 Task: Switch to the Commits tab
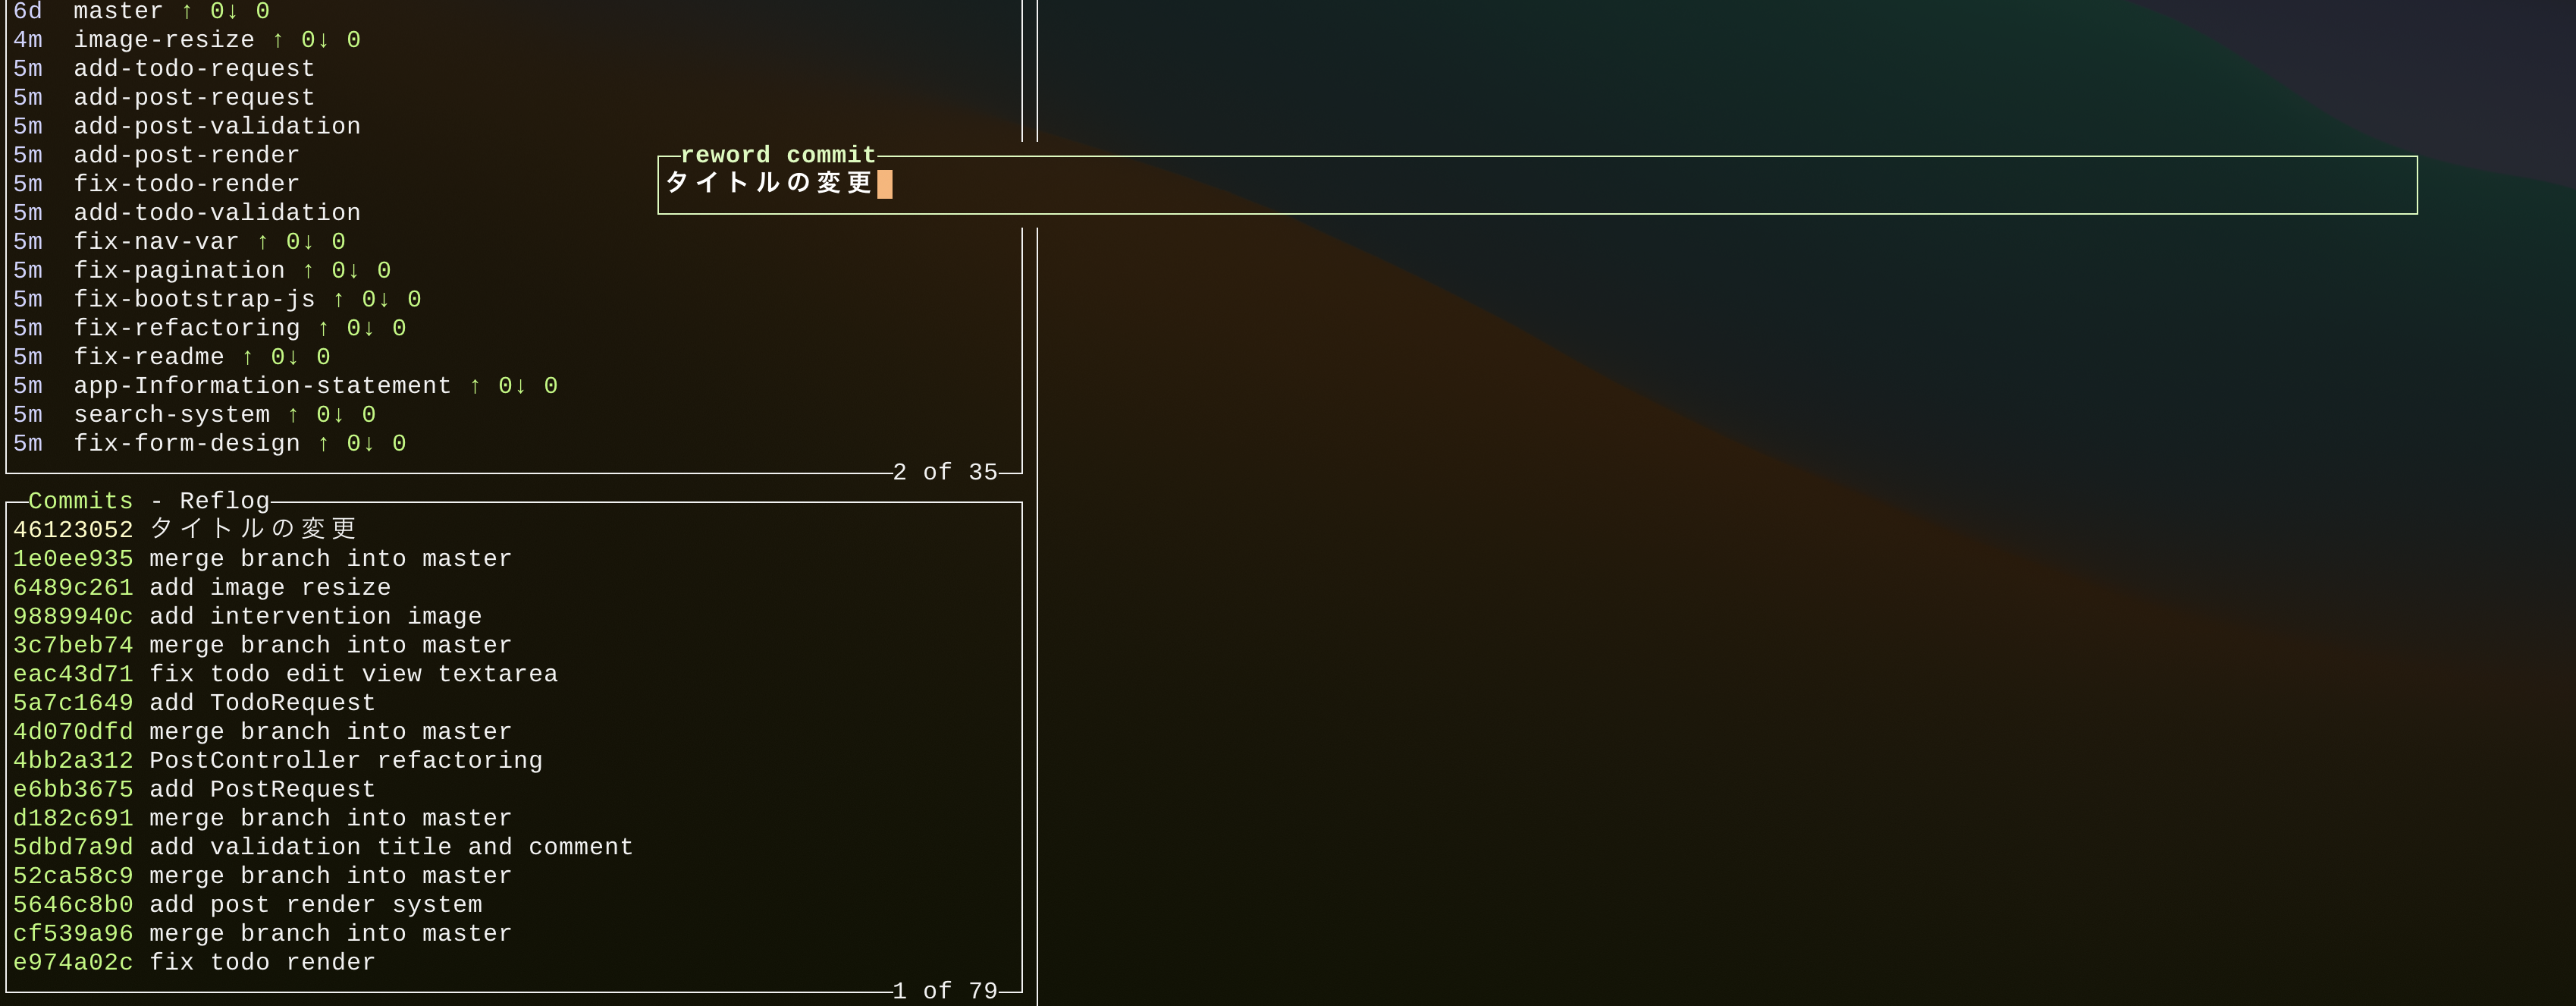tap(80, 501)
